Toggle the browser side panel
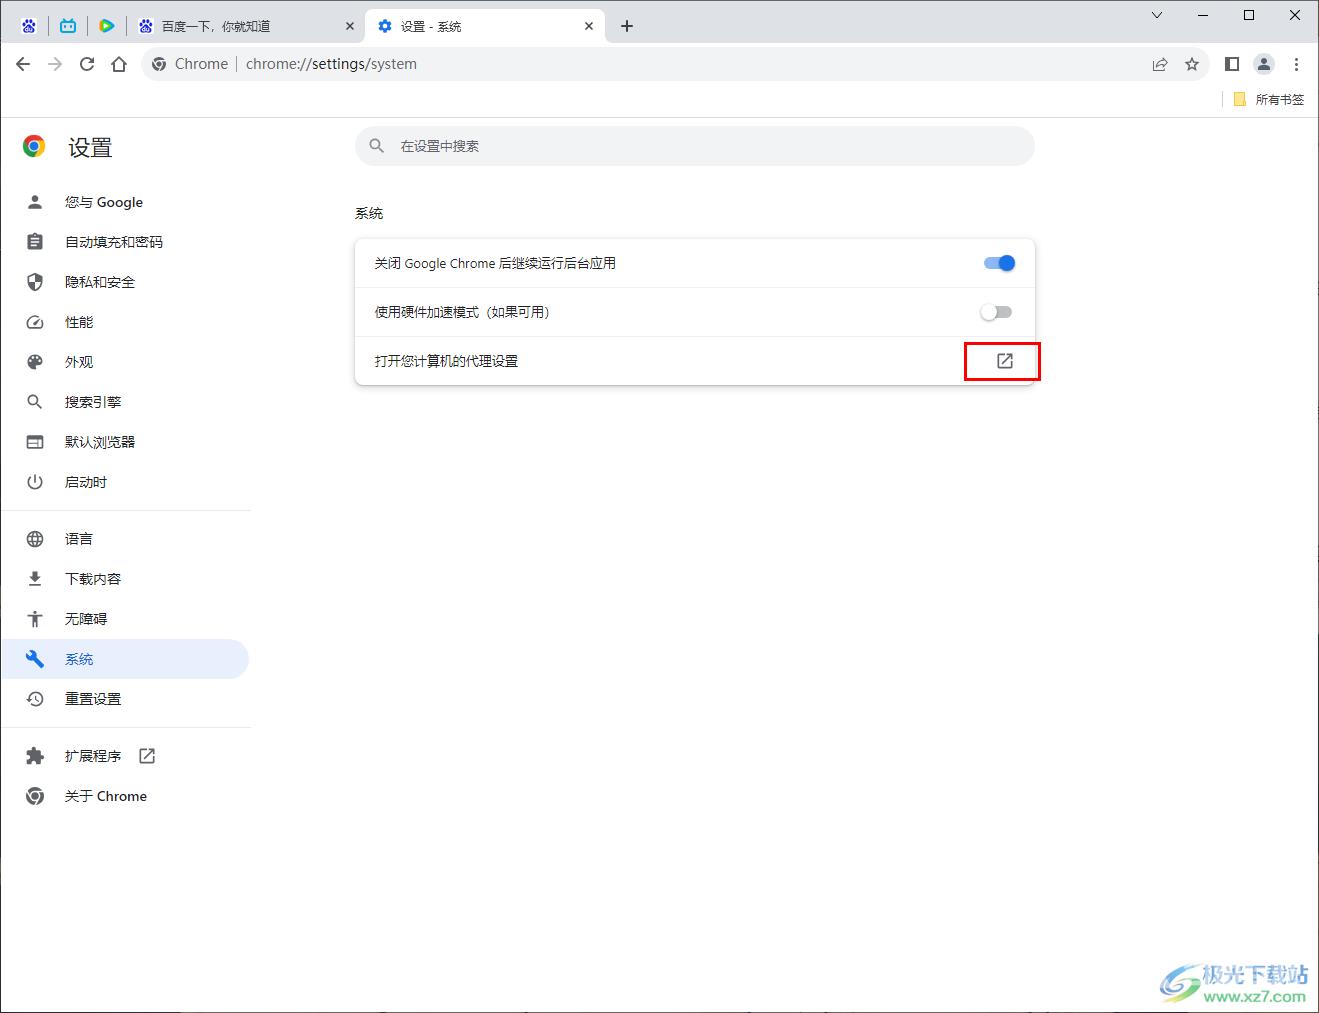Screen dimensions: 1319x1013 tap(1232, 64)
